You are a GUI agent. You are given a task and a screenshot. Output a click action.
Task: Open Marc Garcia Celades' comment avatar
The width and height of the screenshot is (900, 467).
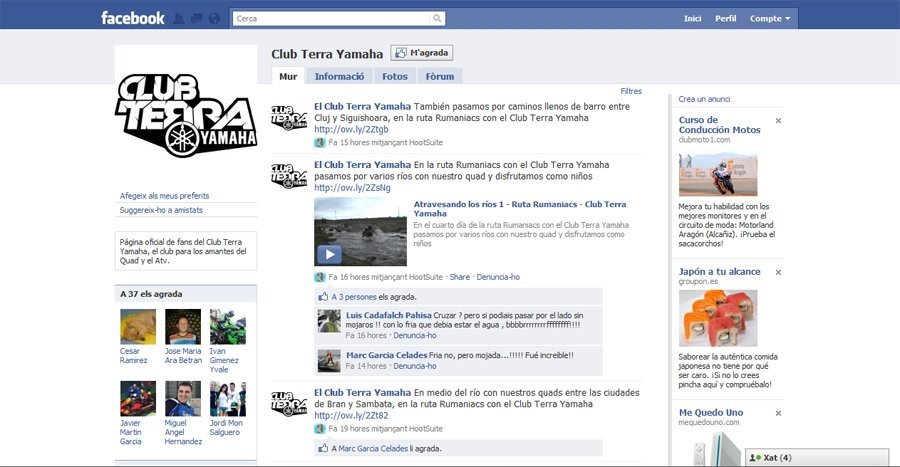pyautogui.click(x=329, y=360)
